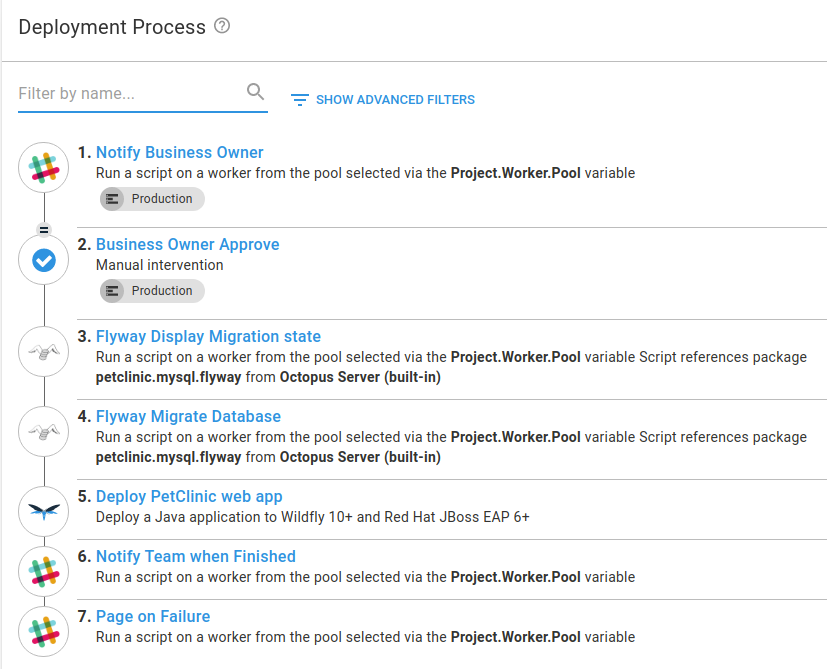Open the Notify Business Owner step
This screenshot has height=669, width=827.
180,152
